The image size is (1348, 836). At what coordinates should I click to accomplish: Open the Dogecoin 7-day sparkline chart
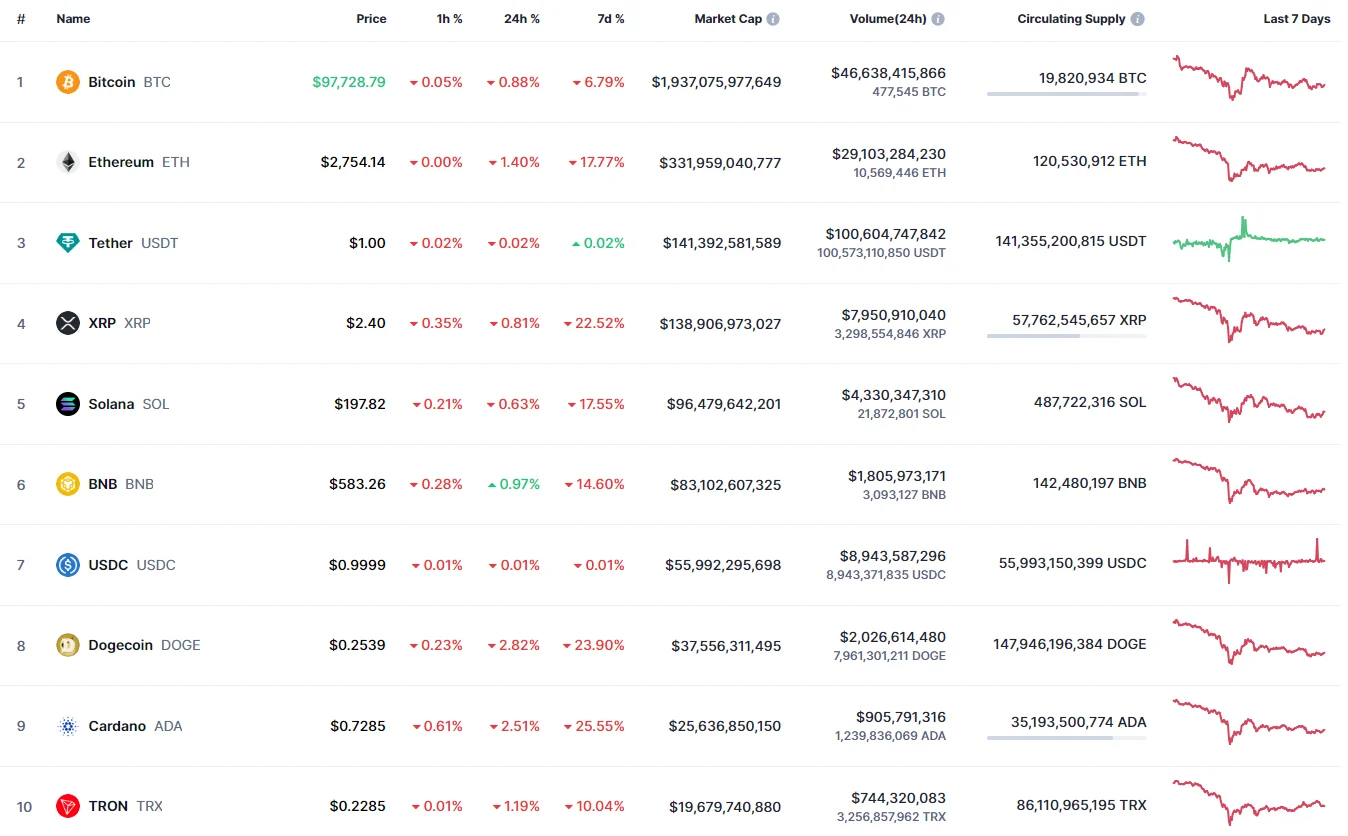coord(1249,642)
